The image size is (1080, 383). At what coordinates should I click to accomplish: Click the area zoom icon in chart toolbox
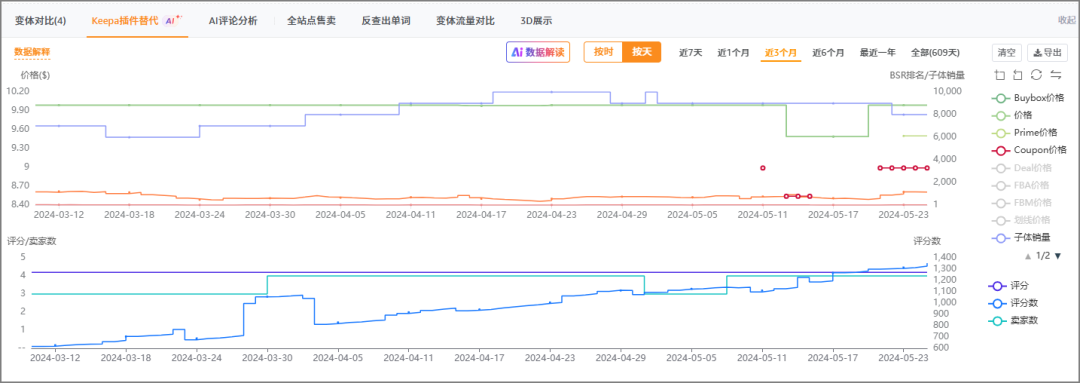[1000, 74]
